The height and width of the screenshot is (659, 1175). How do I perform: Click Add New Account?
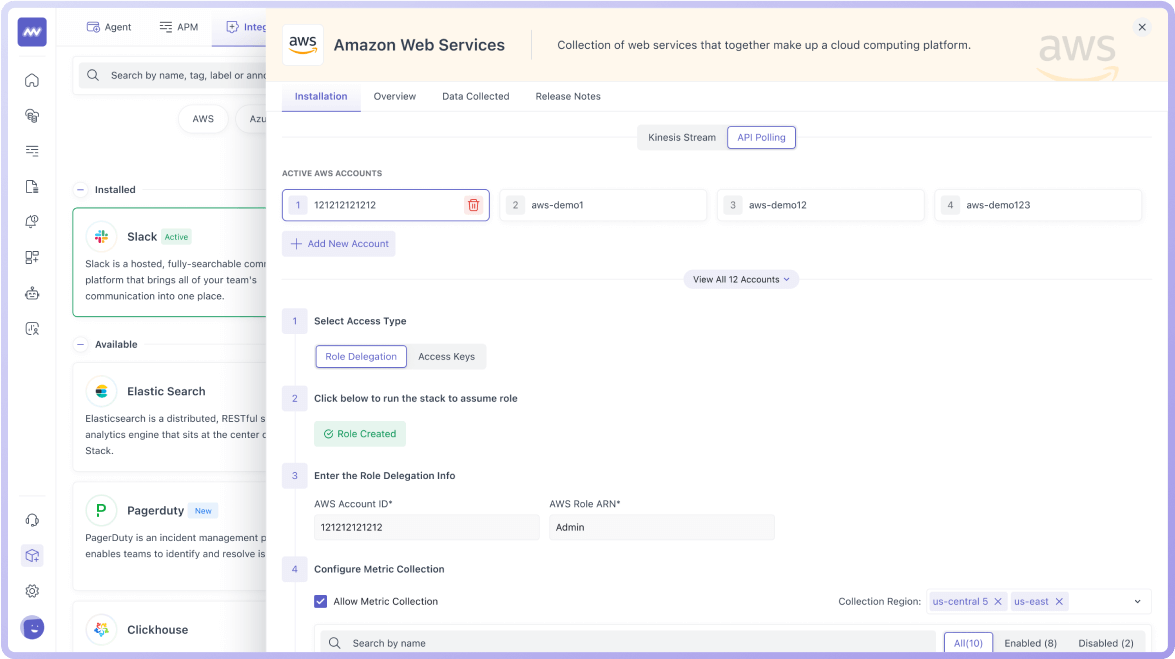tap(339, 244)
